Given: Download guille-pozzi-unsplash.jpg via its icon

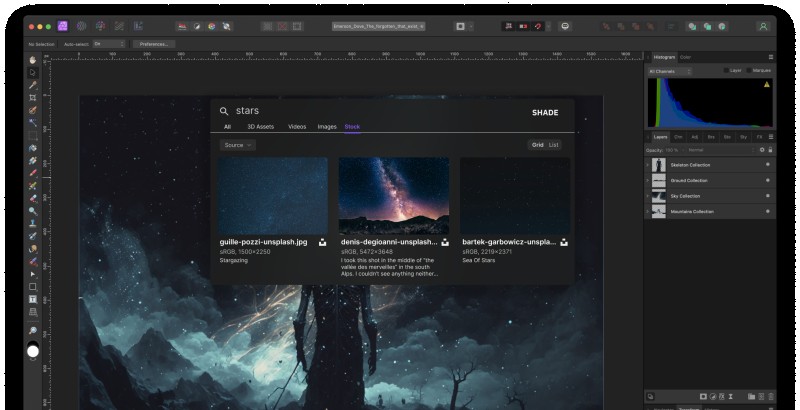Looking at the screenshot, I should click(322, 242).
